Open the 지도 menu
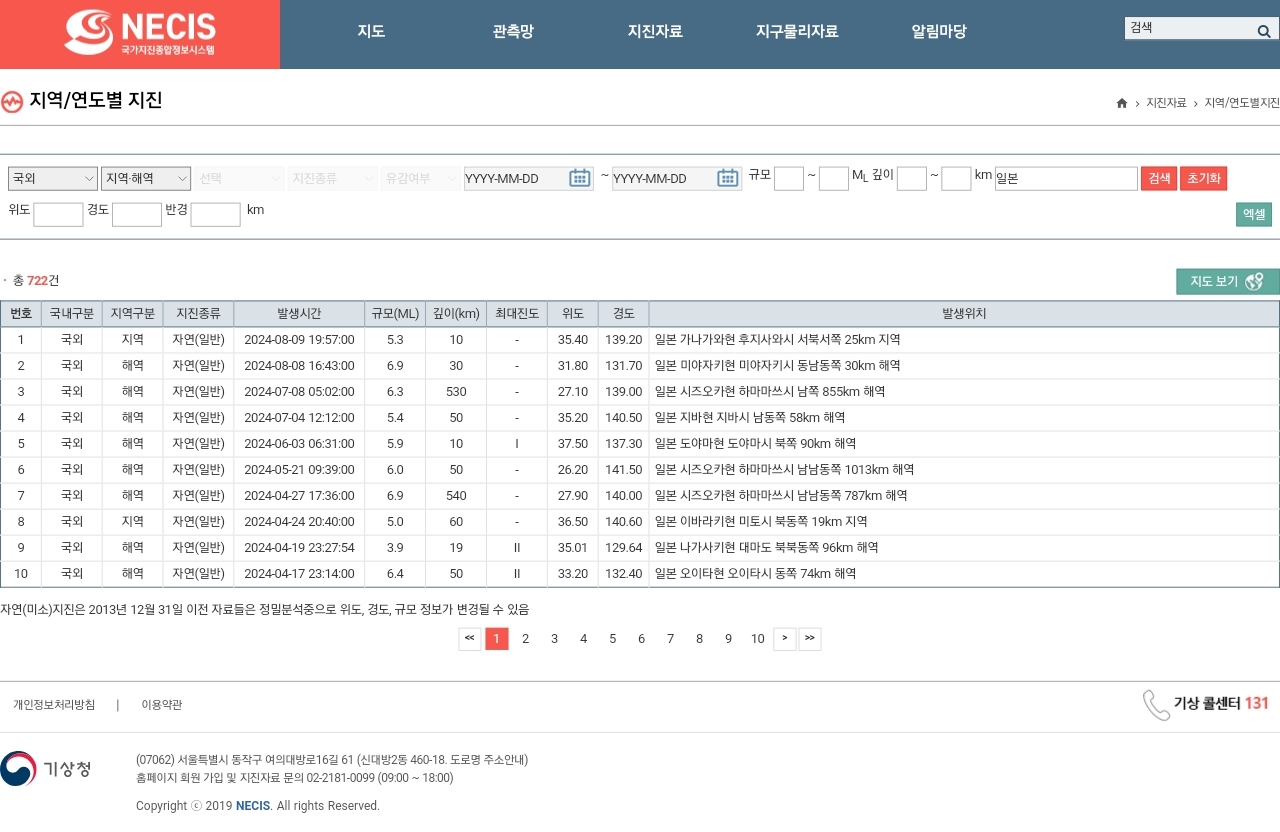This screenshot has height=832, width=1280. point(371,31)
